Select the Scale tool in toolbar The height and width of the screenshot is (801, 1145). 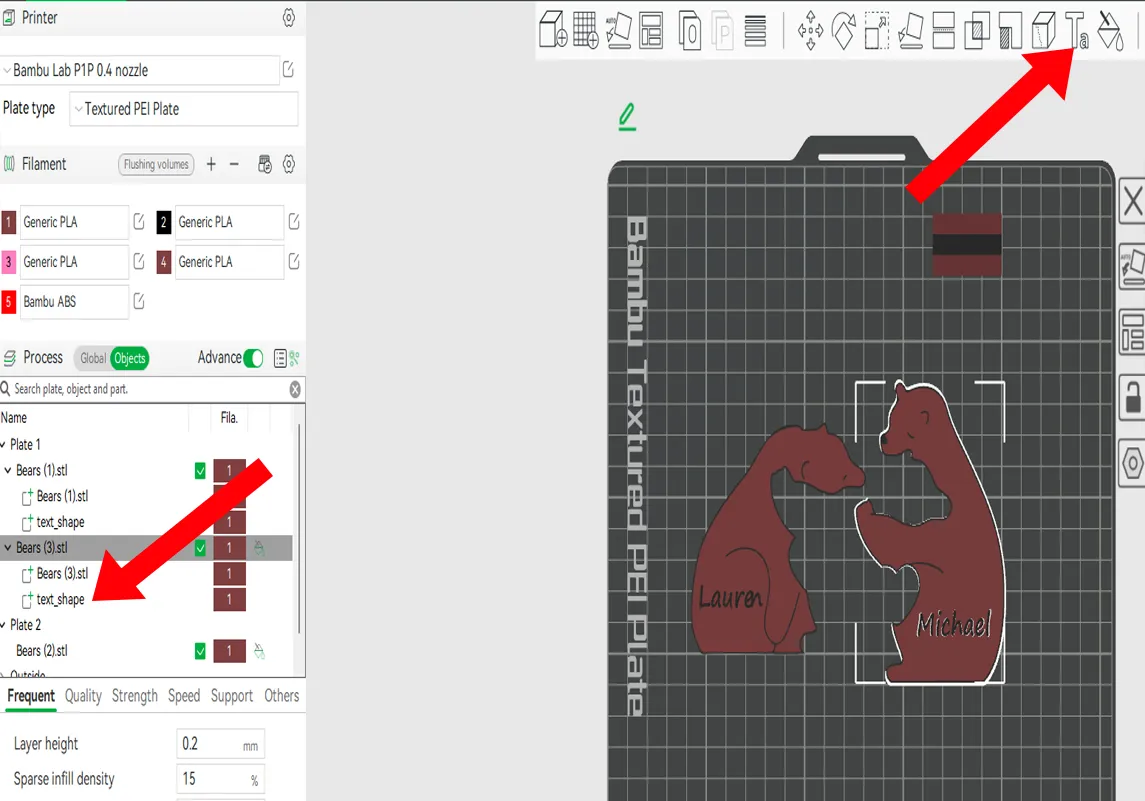(877, 31)
